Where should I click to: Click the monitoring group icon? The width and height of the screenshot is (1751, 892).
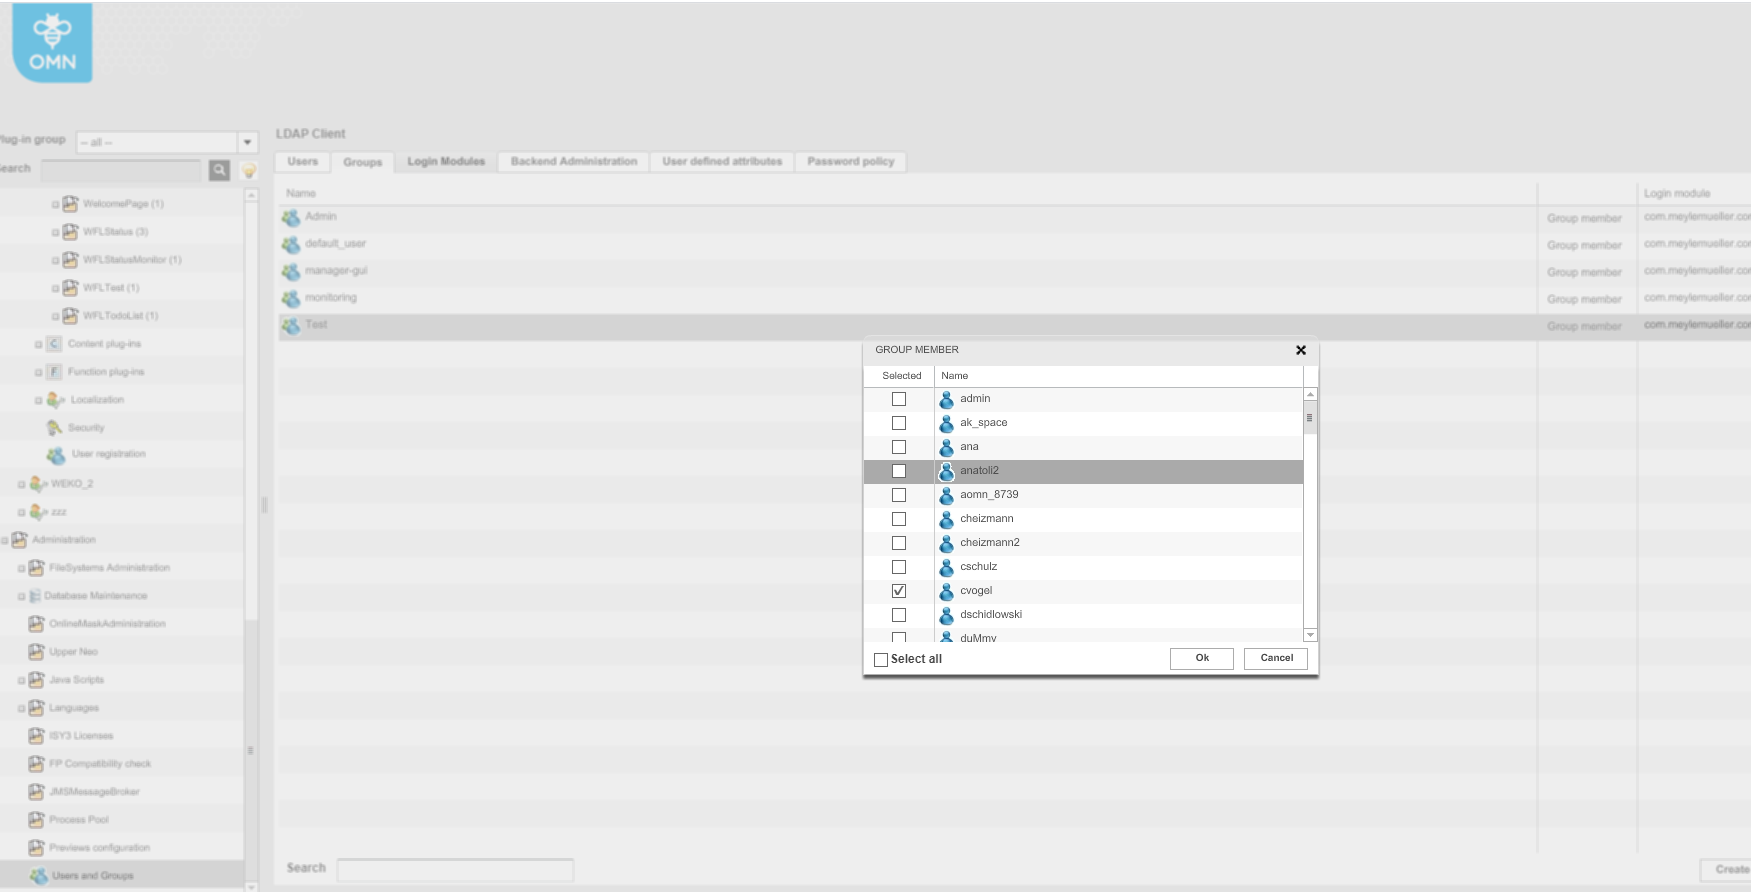click(291, 298)
